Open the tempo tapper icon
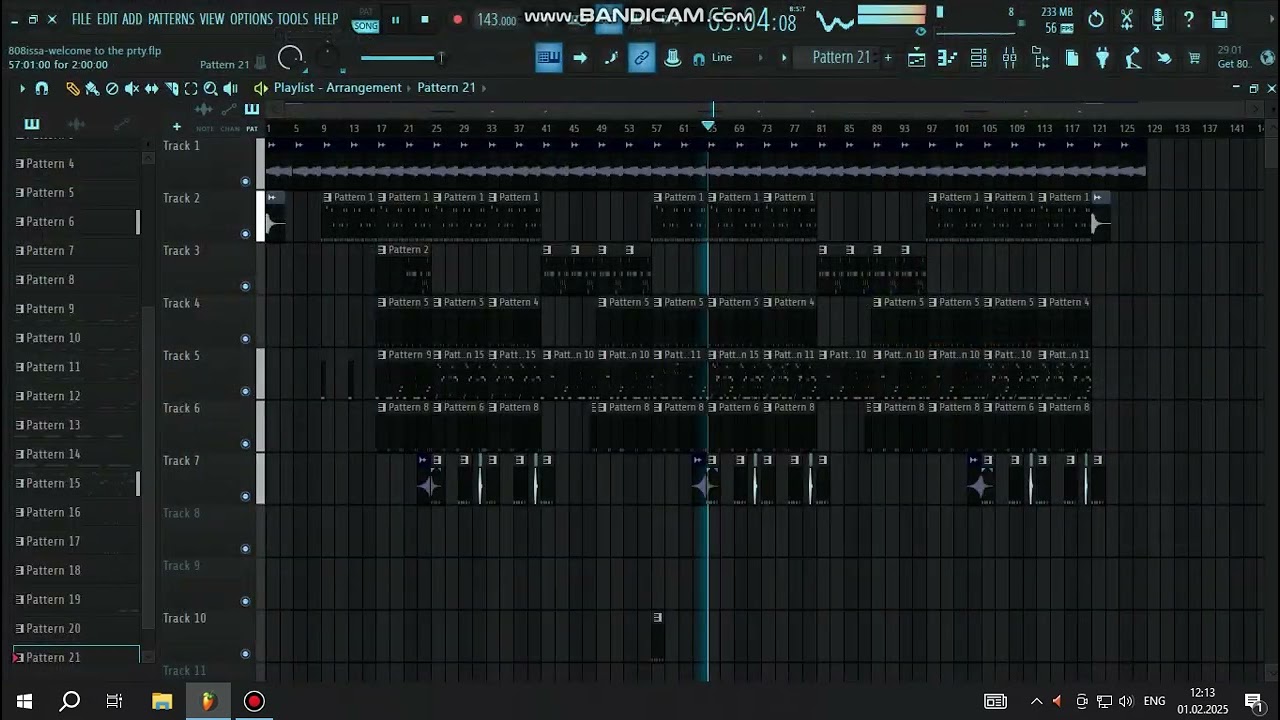The image size is (1280, 720). 1133,59
